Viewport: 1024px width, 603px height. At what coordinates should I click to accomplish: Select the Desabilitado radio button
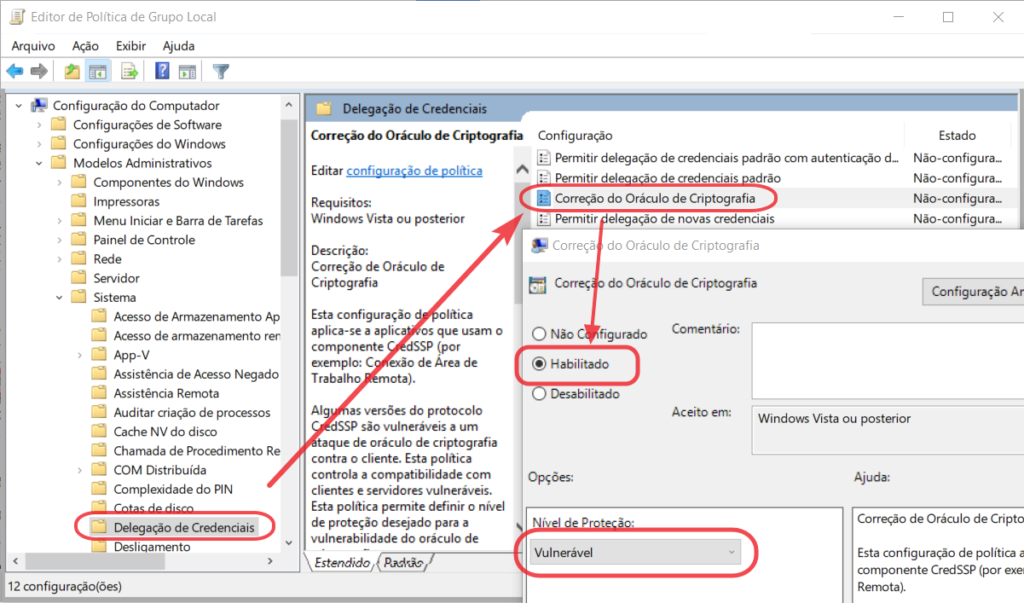[540, 394]
